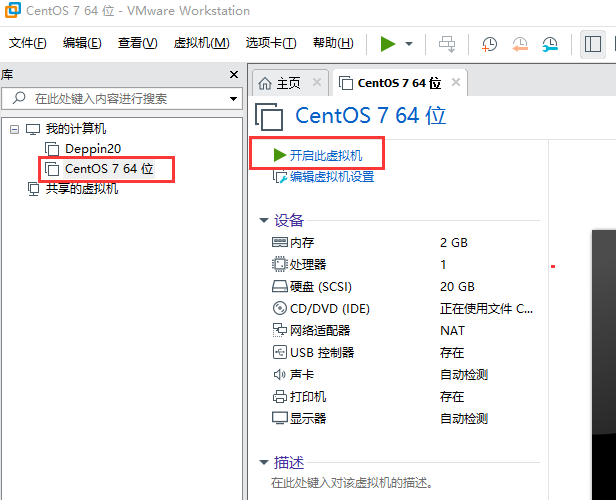This screenshot has height=500, width=616.
Task: Open snapshot manager with the wrench clock icon
Action: click(x=550, y=44)
